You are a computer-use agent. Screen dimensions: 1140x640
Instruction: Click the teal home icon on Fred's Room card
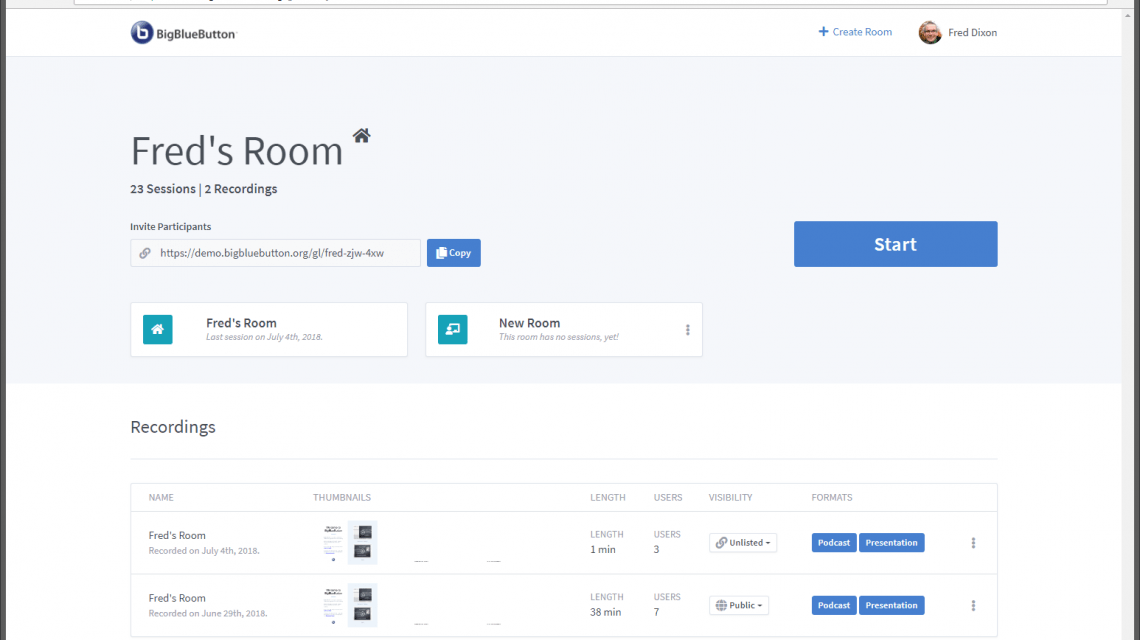(158, 329)
